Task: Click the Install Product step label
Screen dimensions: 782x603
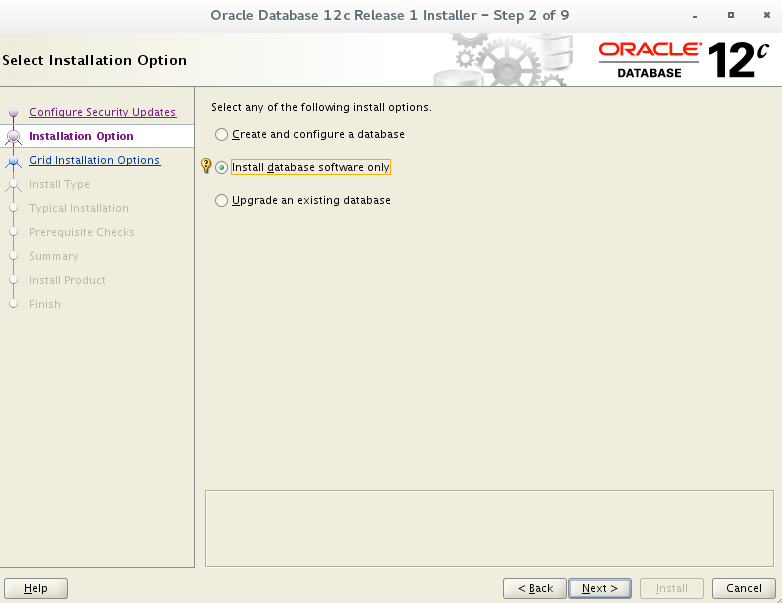Action: point(67,280)
